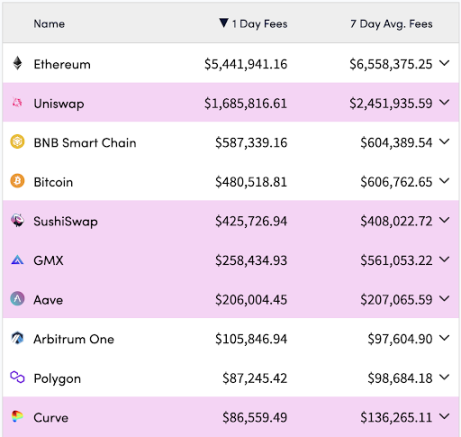Expand the Curve row chevron

(x=444, y=416)
